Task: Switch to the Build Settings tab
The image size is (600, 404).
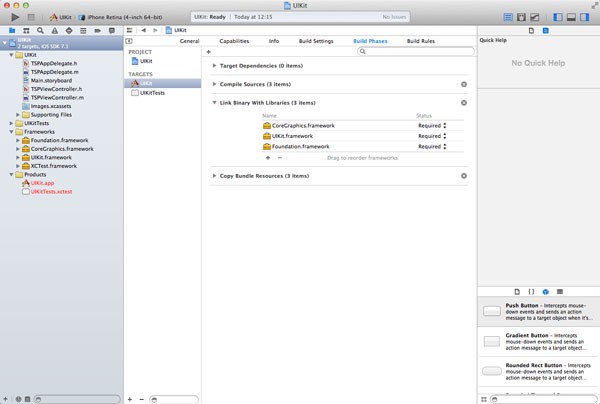Action: coord(316,41)
